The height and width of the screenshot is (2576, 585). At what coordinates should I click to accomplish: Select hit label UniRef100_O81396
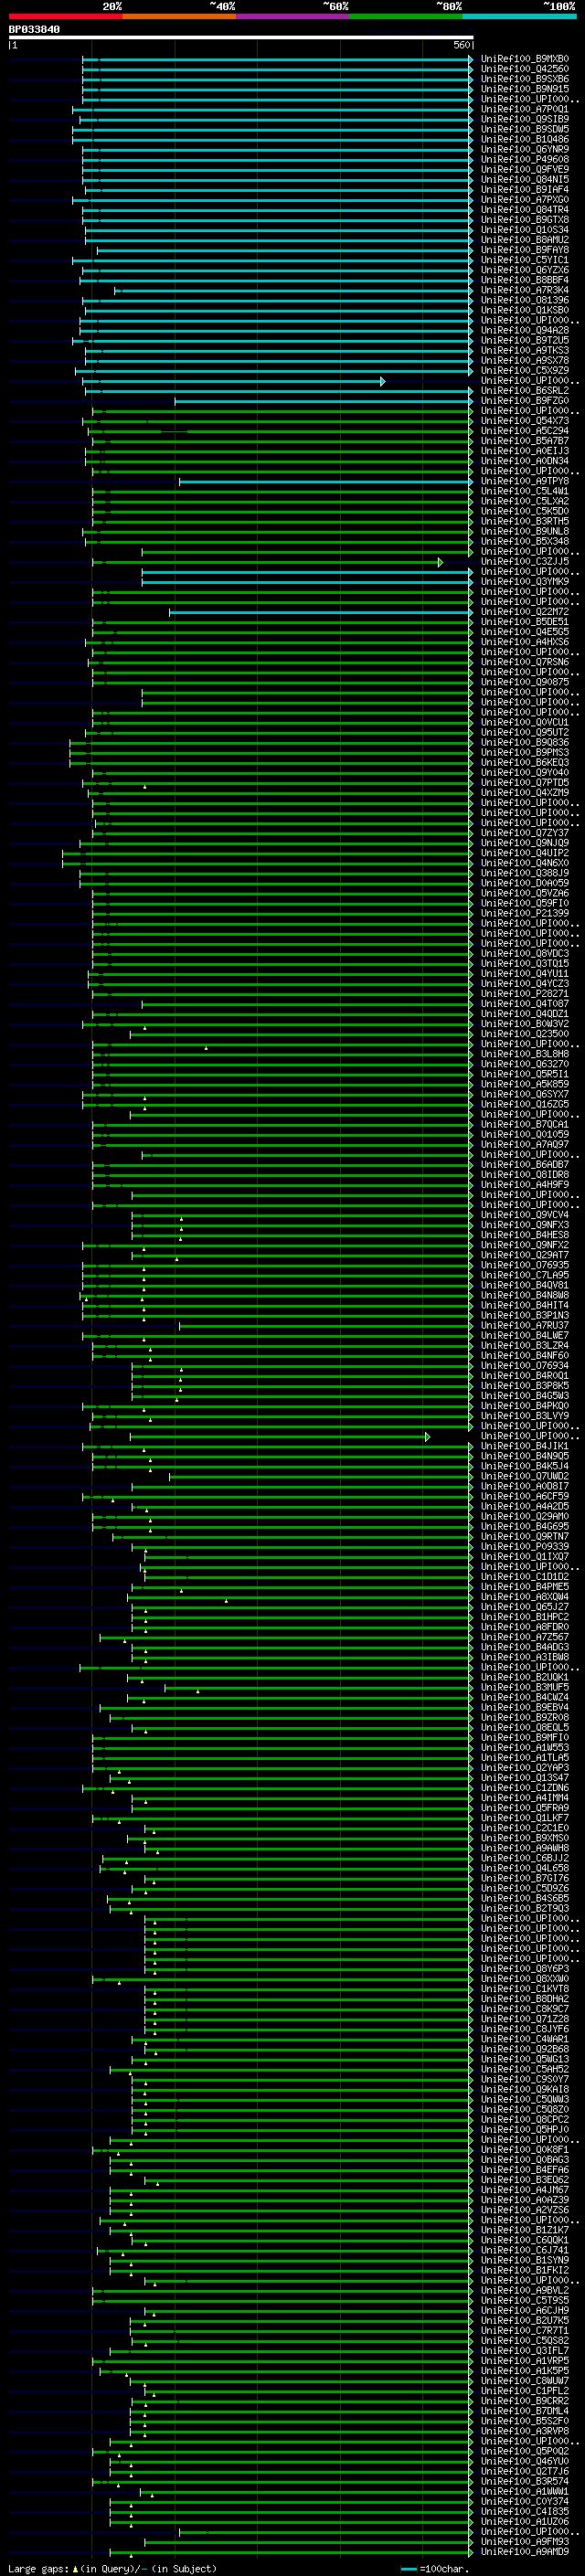coord(525,300)
